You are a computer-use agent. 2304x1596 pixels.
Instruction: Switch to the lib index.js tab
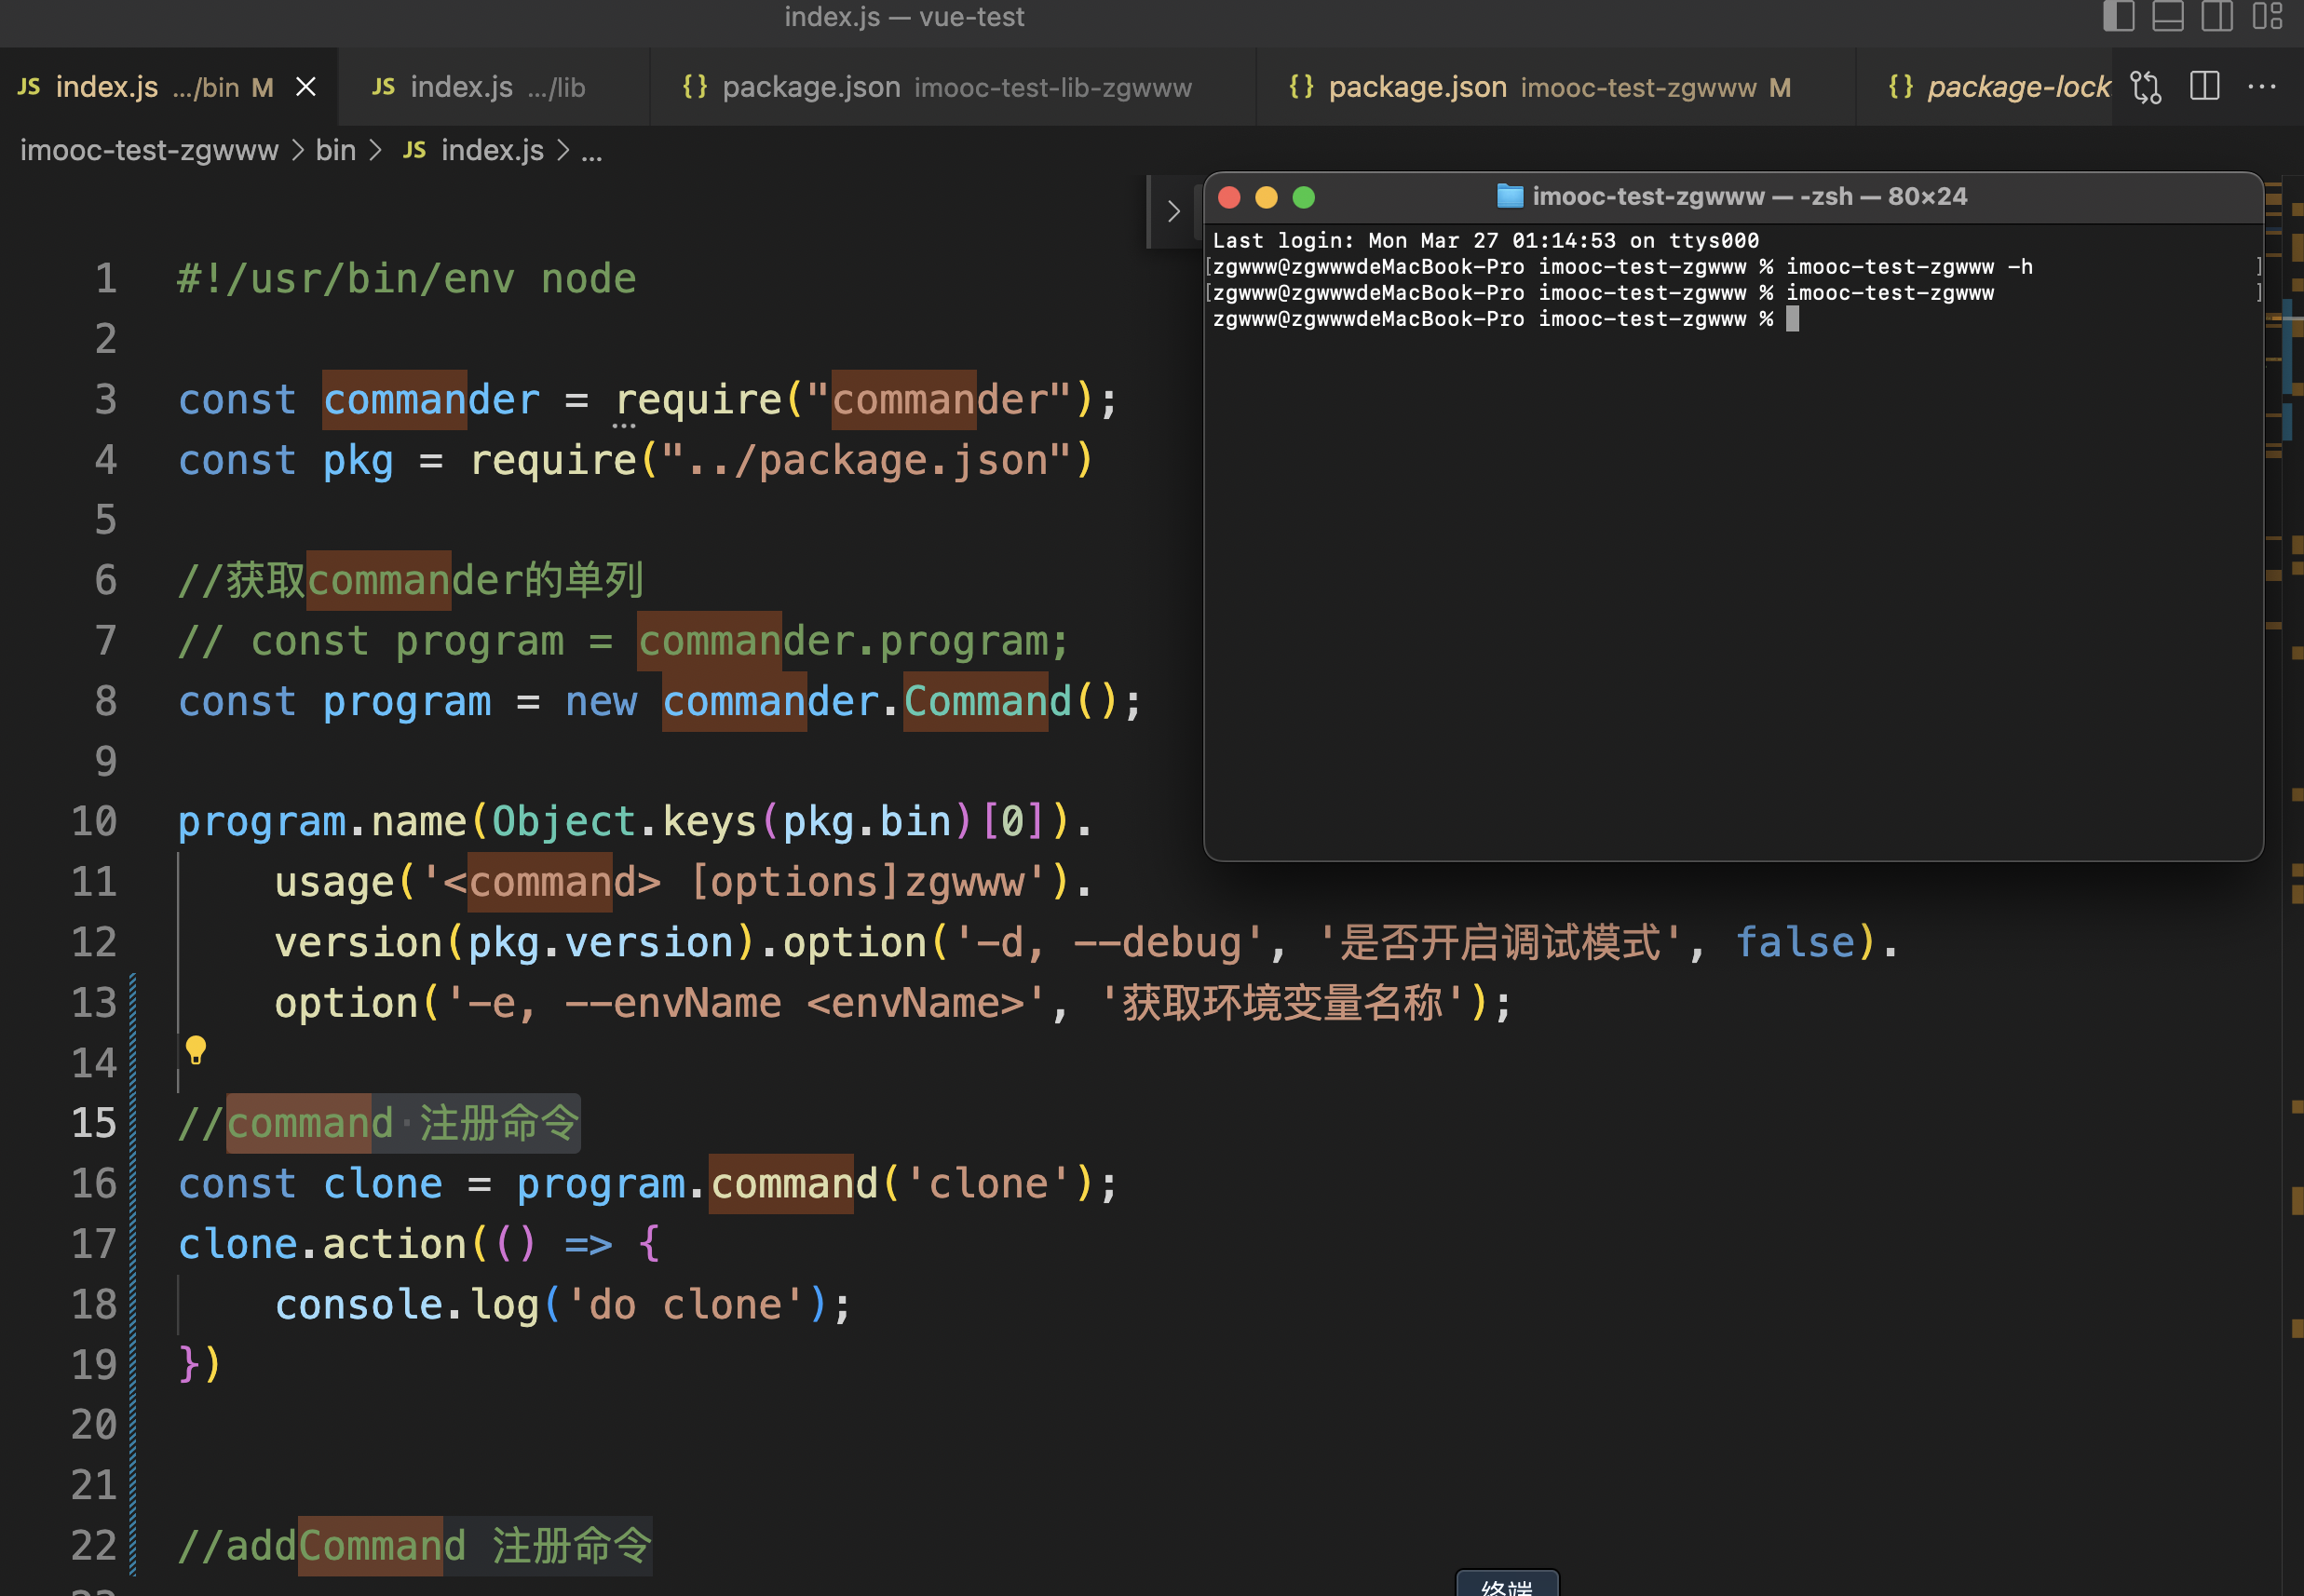coord(478,88)
